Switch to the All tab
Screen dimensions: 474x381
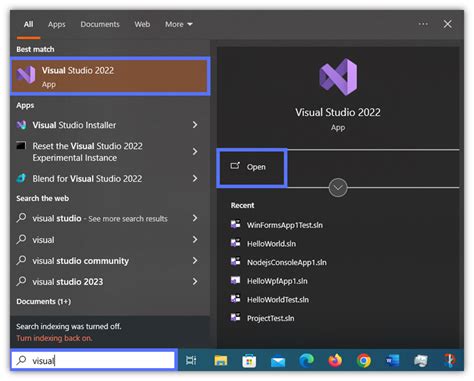tap(28, 24)
